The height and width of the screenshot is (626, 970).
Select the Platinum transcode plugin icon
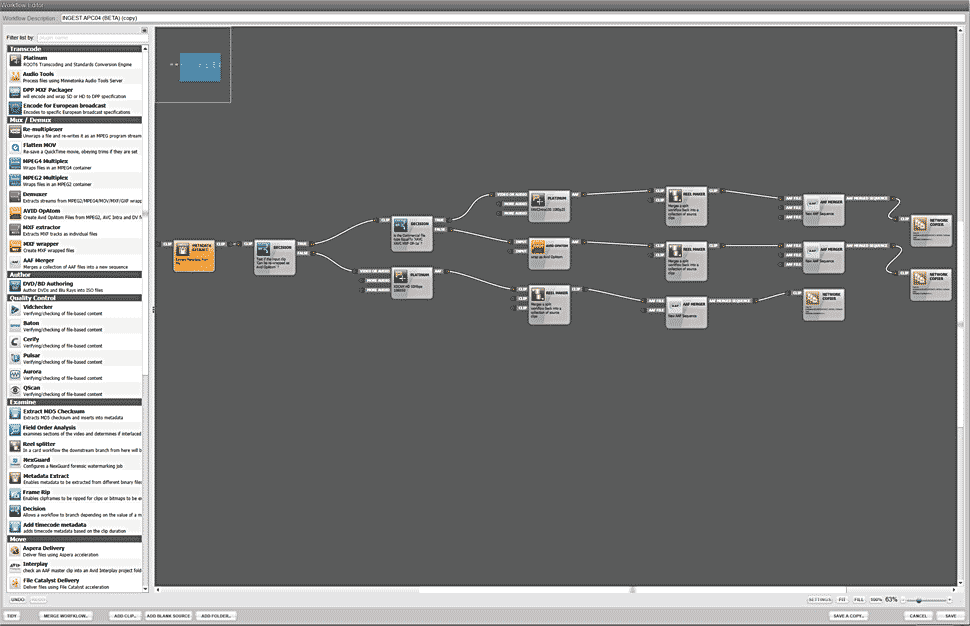click(x=15, y=61)
